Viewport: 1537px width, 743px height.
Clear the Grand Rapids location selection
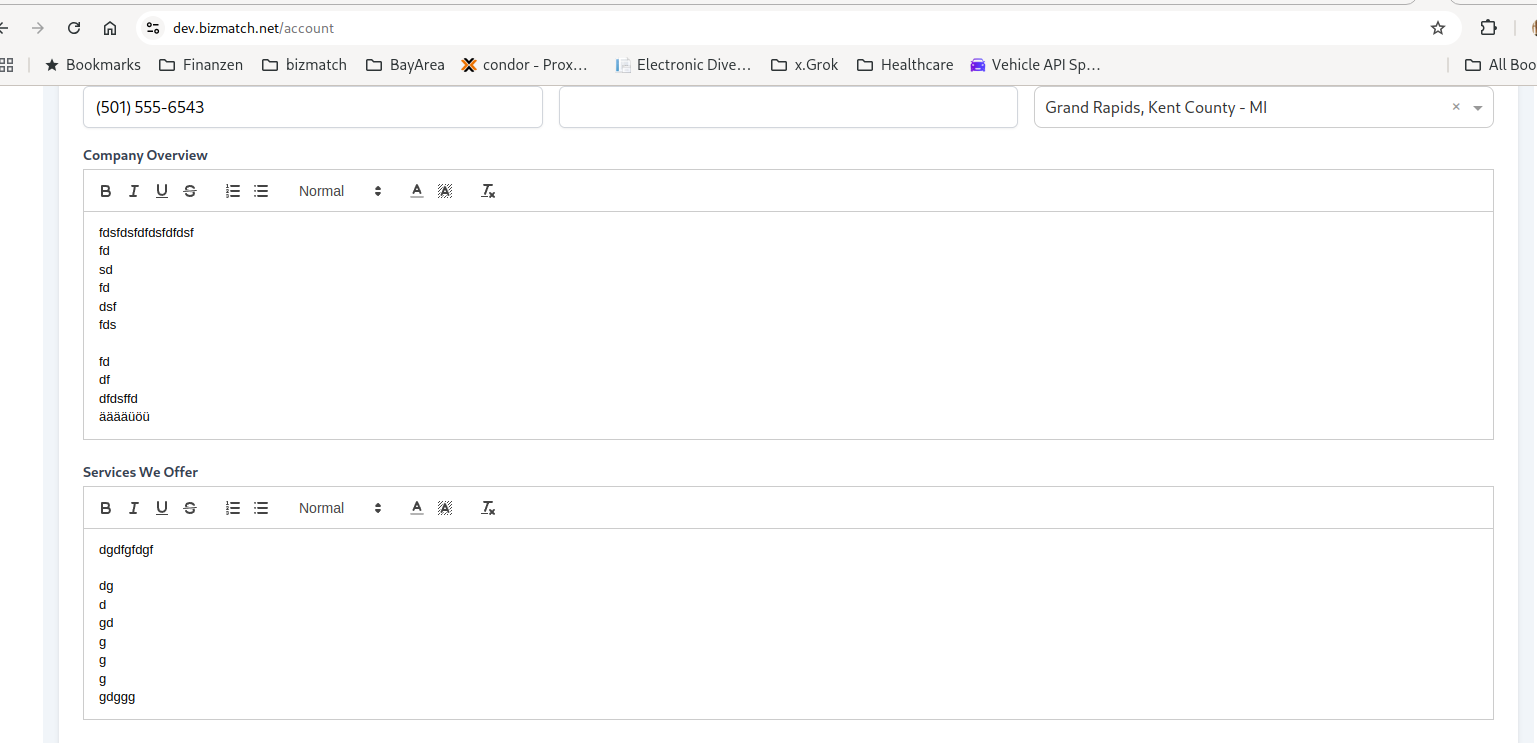pyautogui.click(x=1456, y=107)
